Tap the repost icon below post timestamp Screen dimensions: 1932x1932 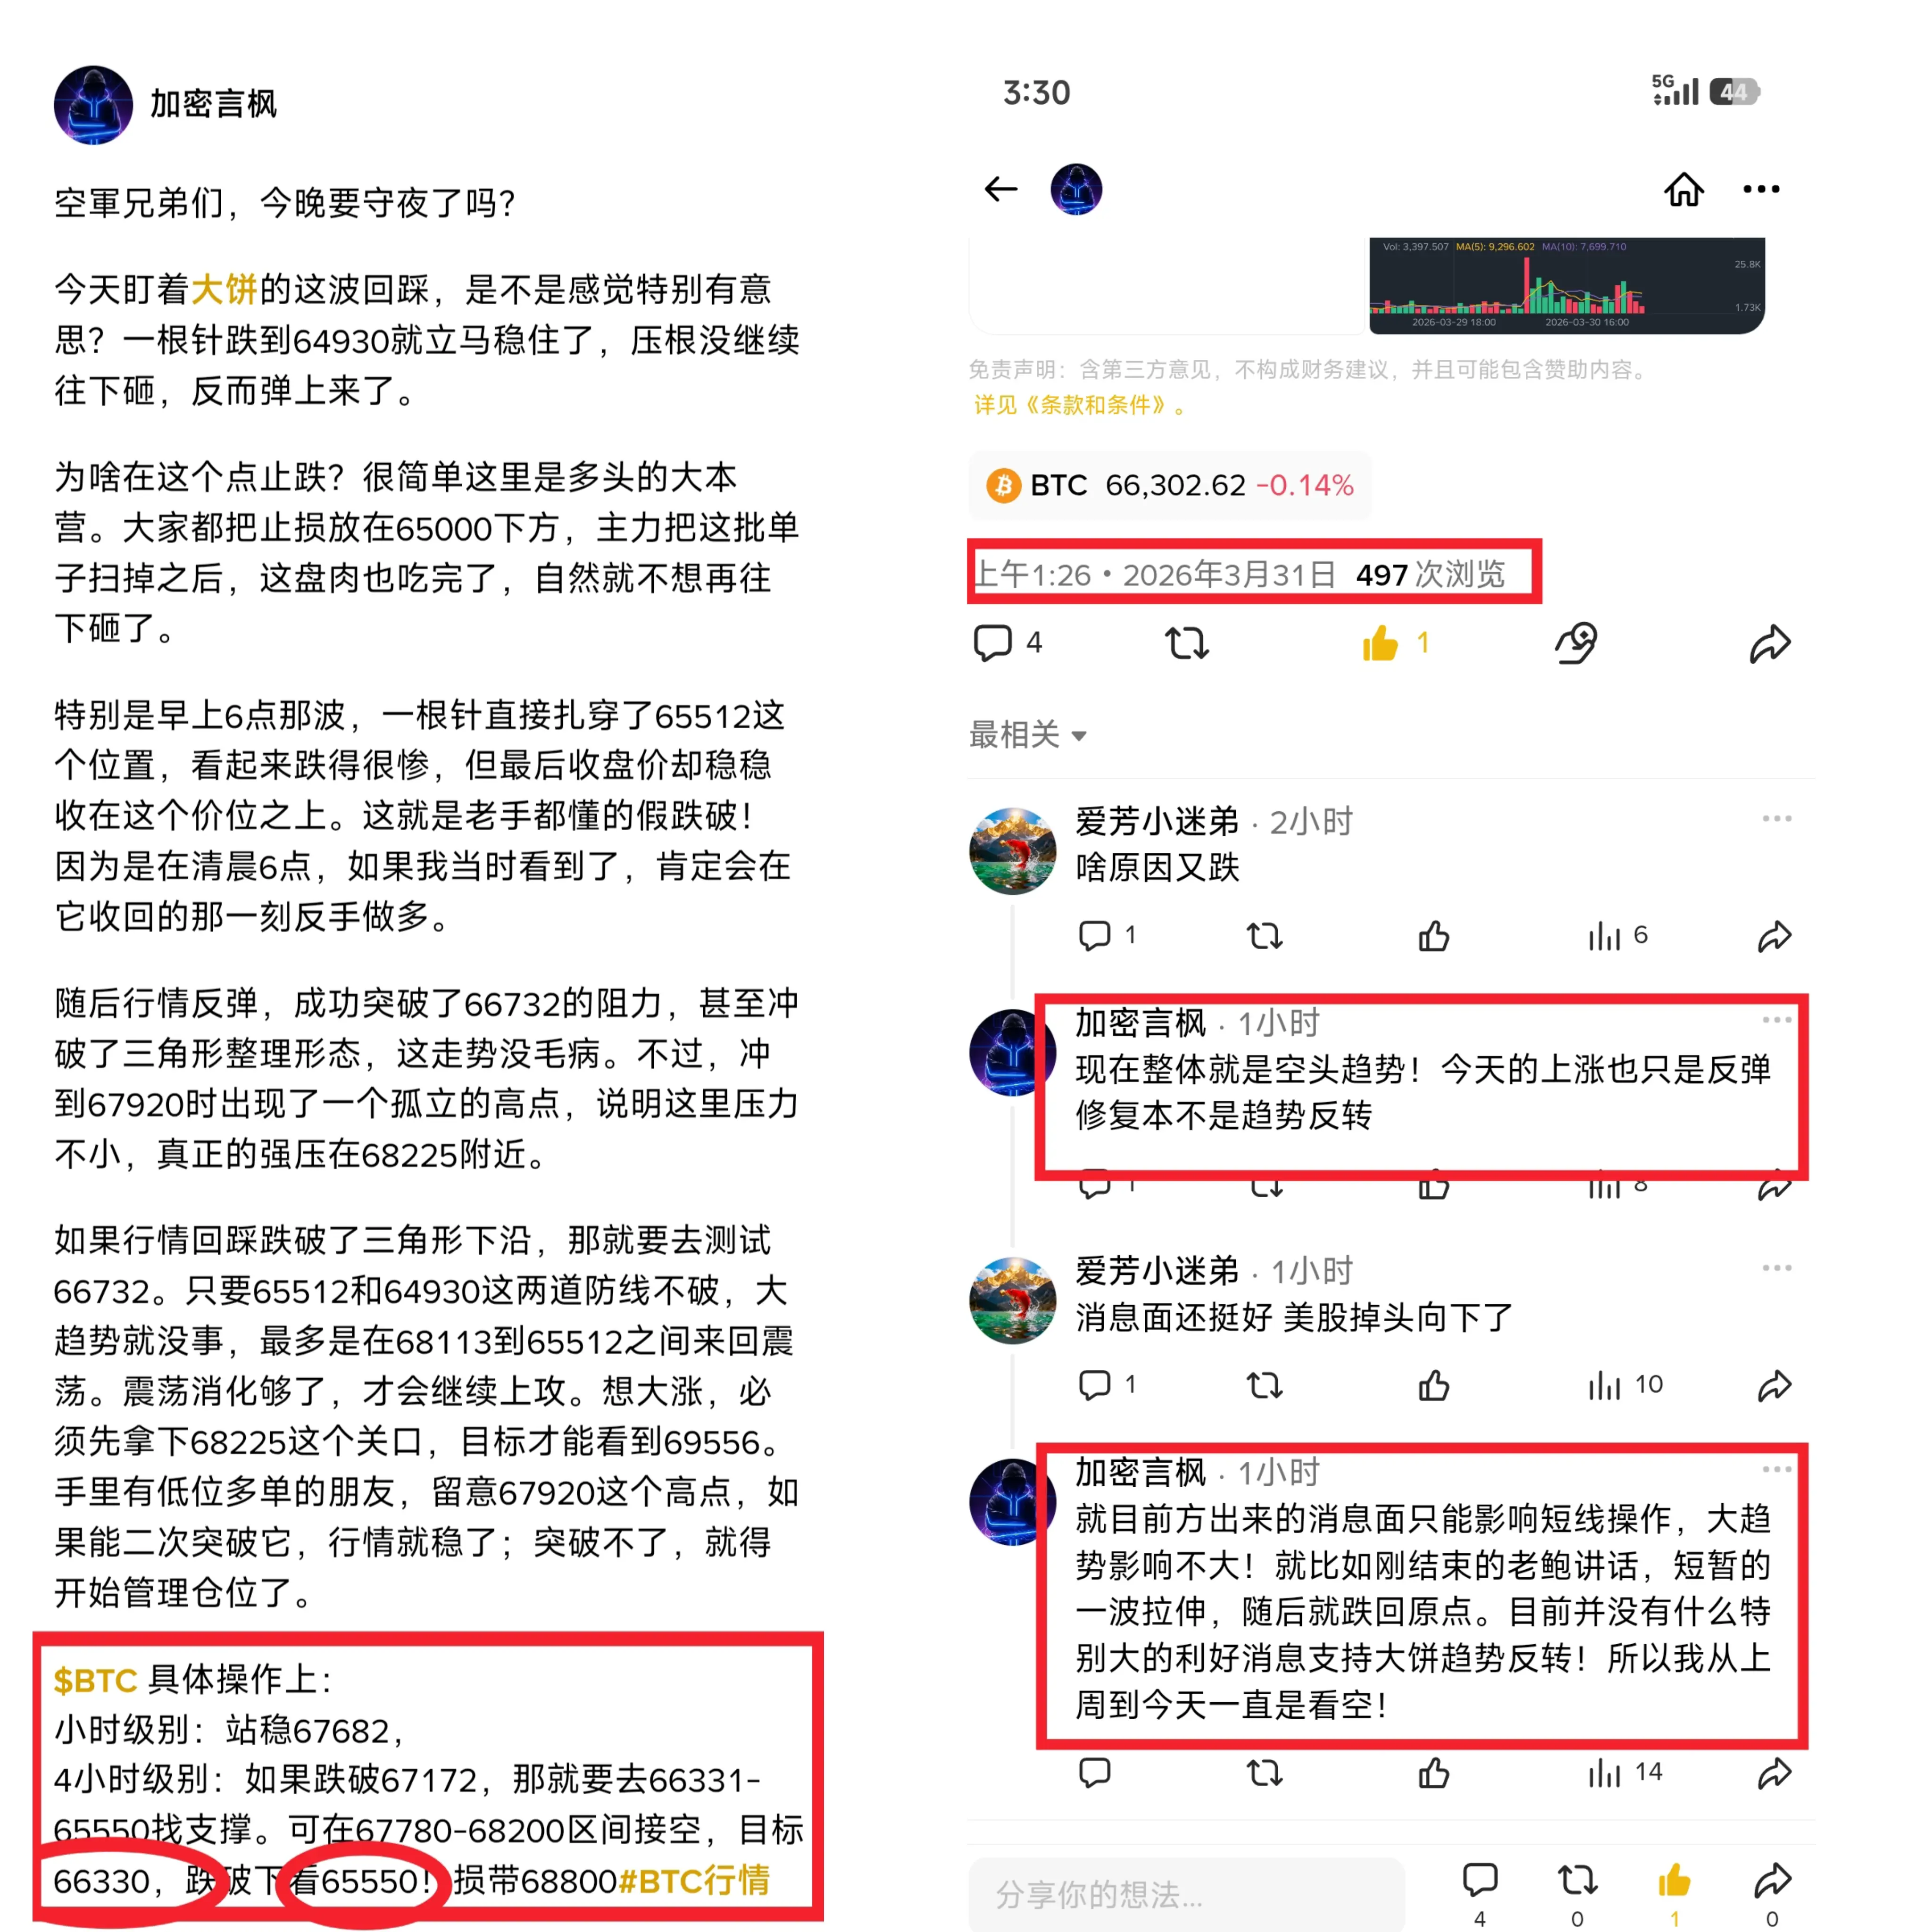(1187, 643)
